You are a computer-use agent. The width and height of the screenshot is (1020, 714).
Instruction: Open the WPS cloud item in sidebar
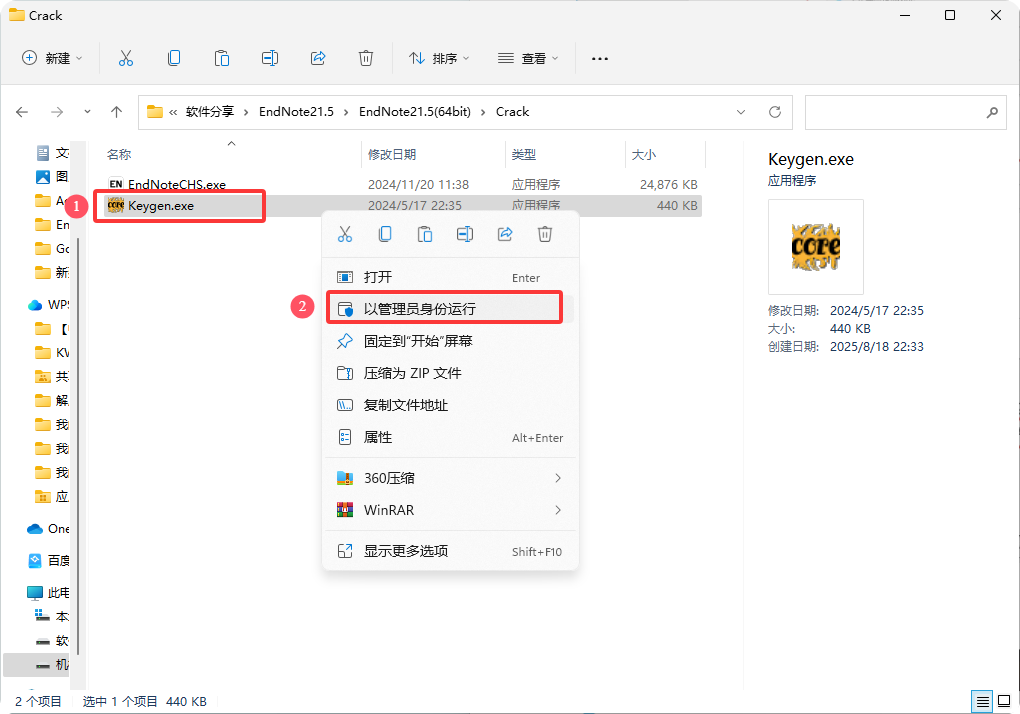pyautogui.click(x=49, y=305)
